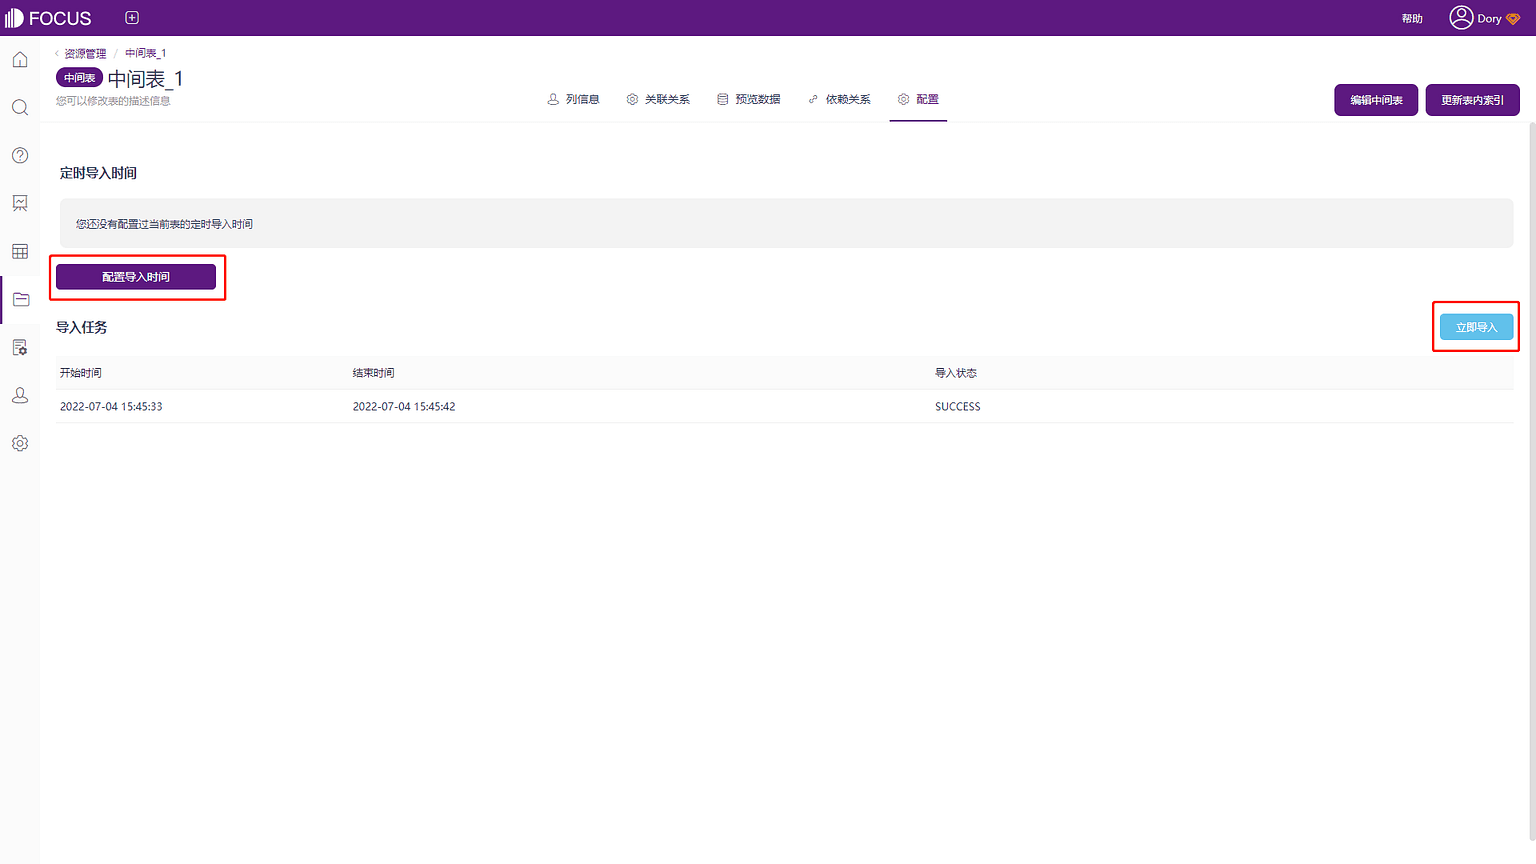
Task: Edit the table description text 您可以修改表的描述信息
Action: click(x=113, y=101)
